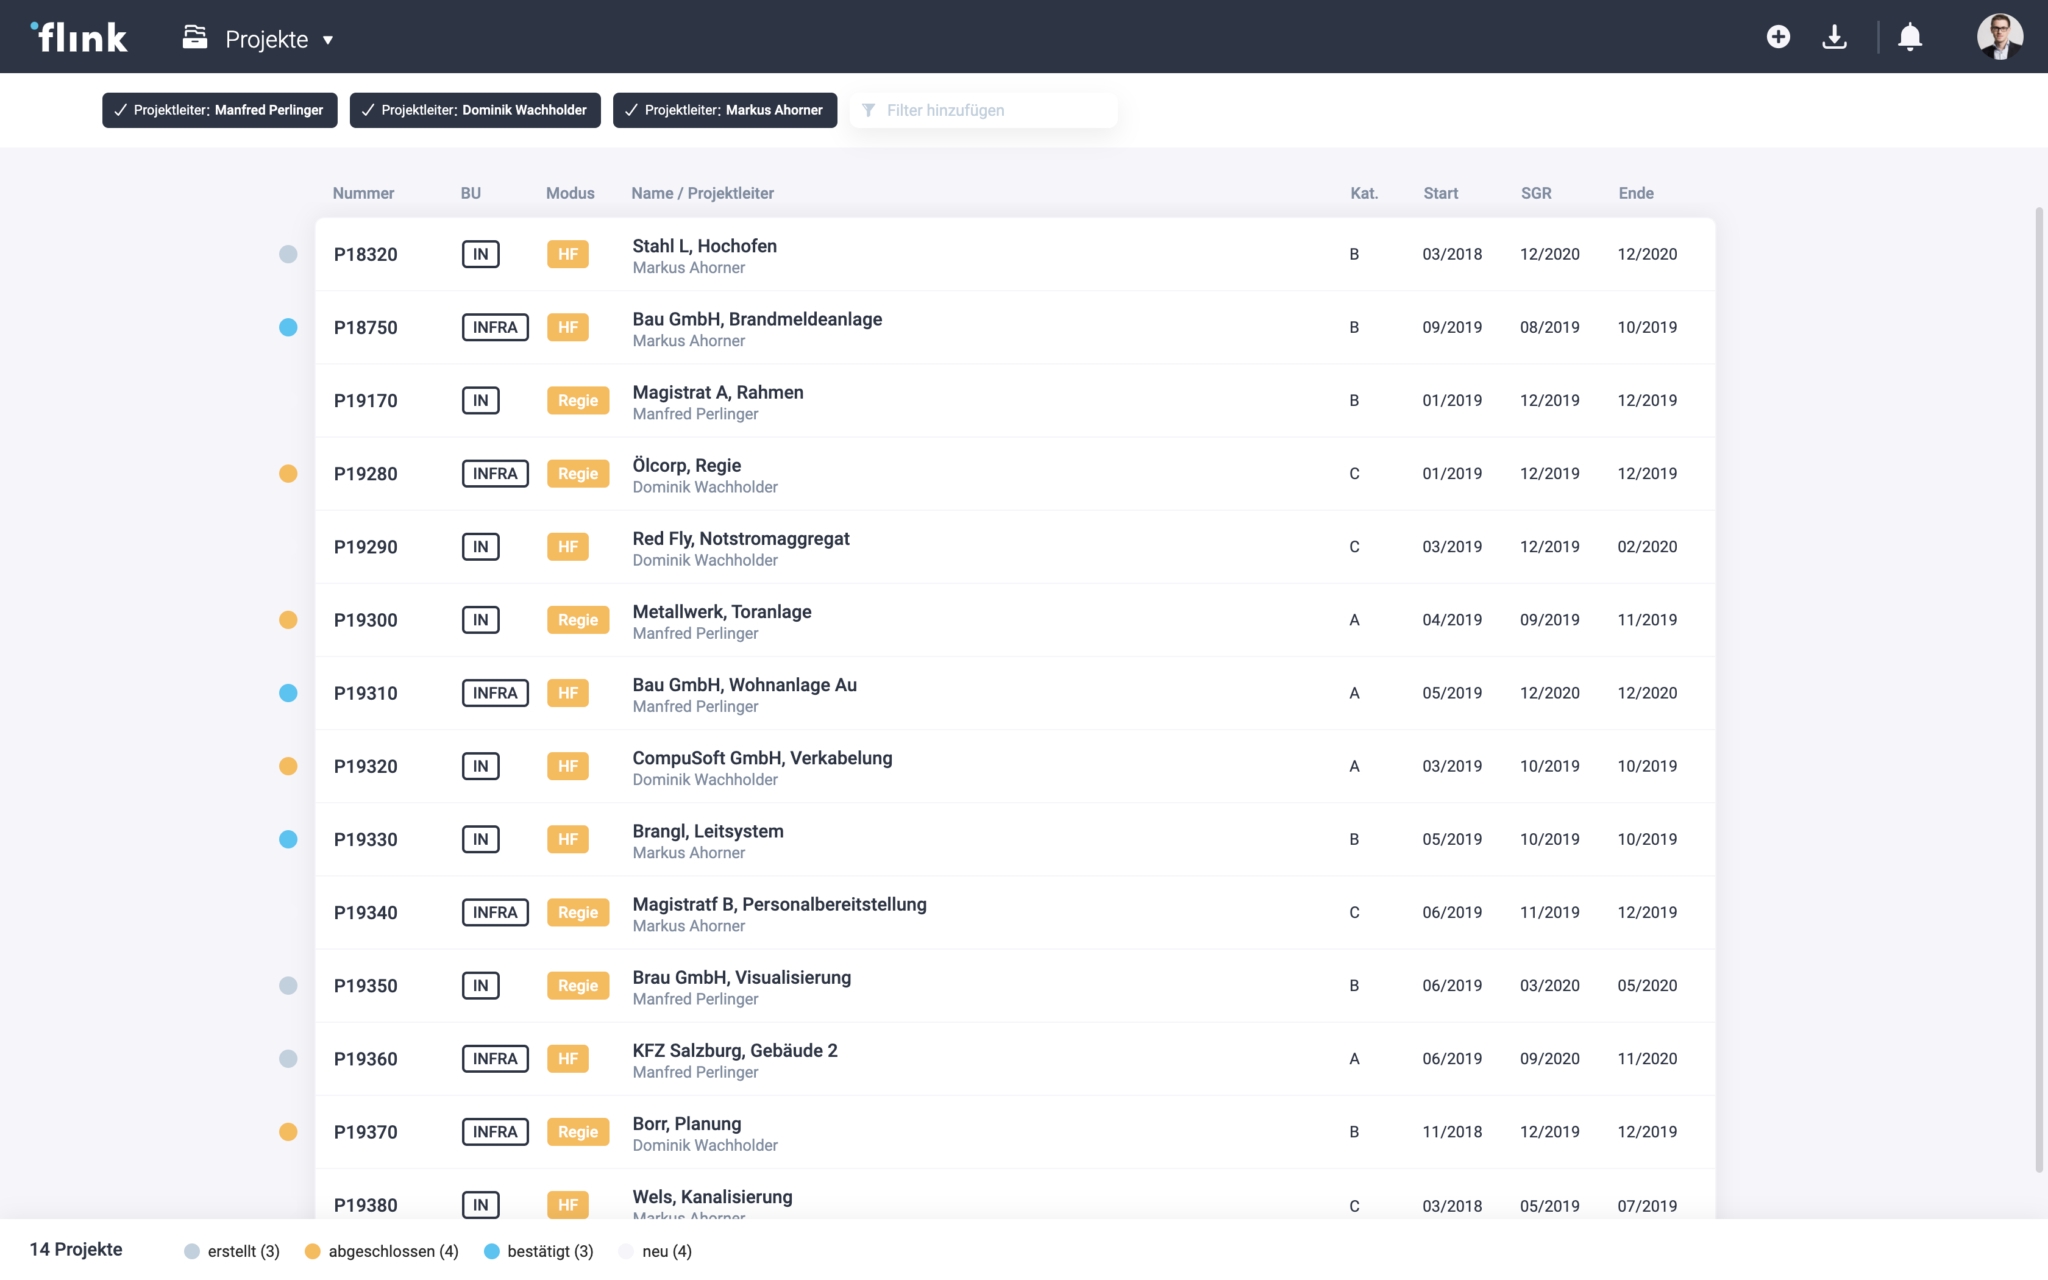
Task: Open project Red Fly, Notstromaggregat
Action: pos(740,538)
